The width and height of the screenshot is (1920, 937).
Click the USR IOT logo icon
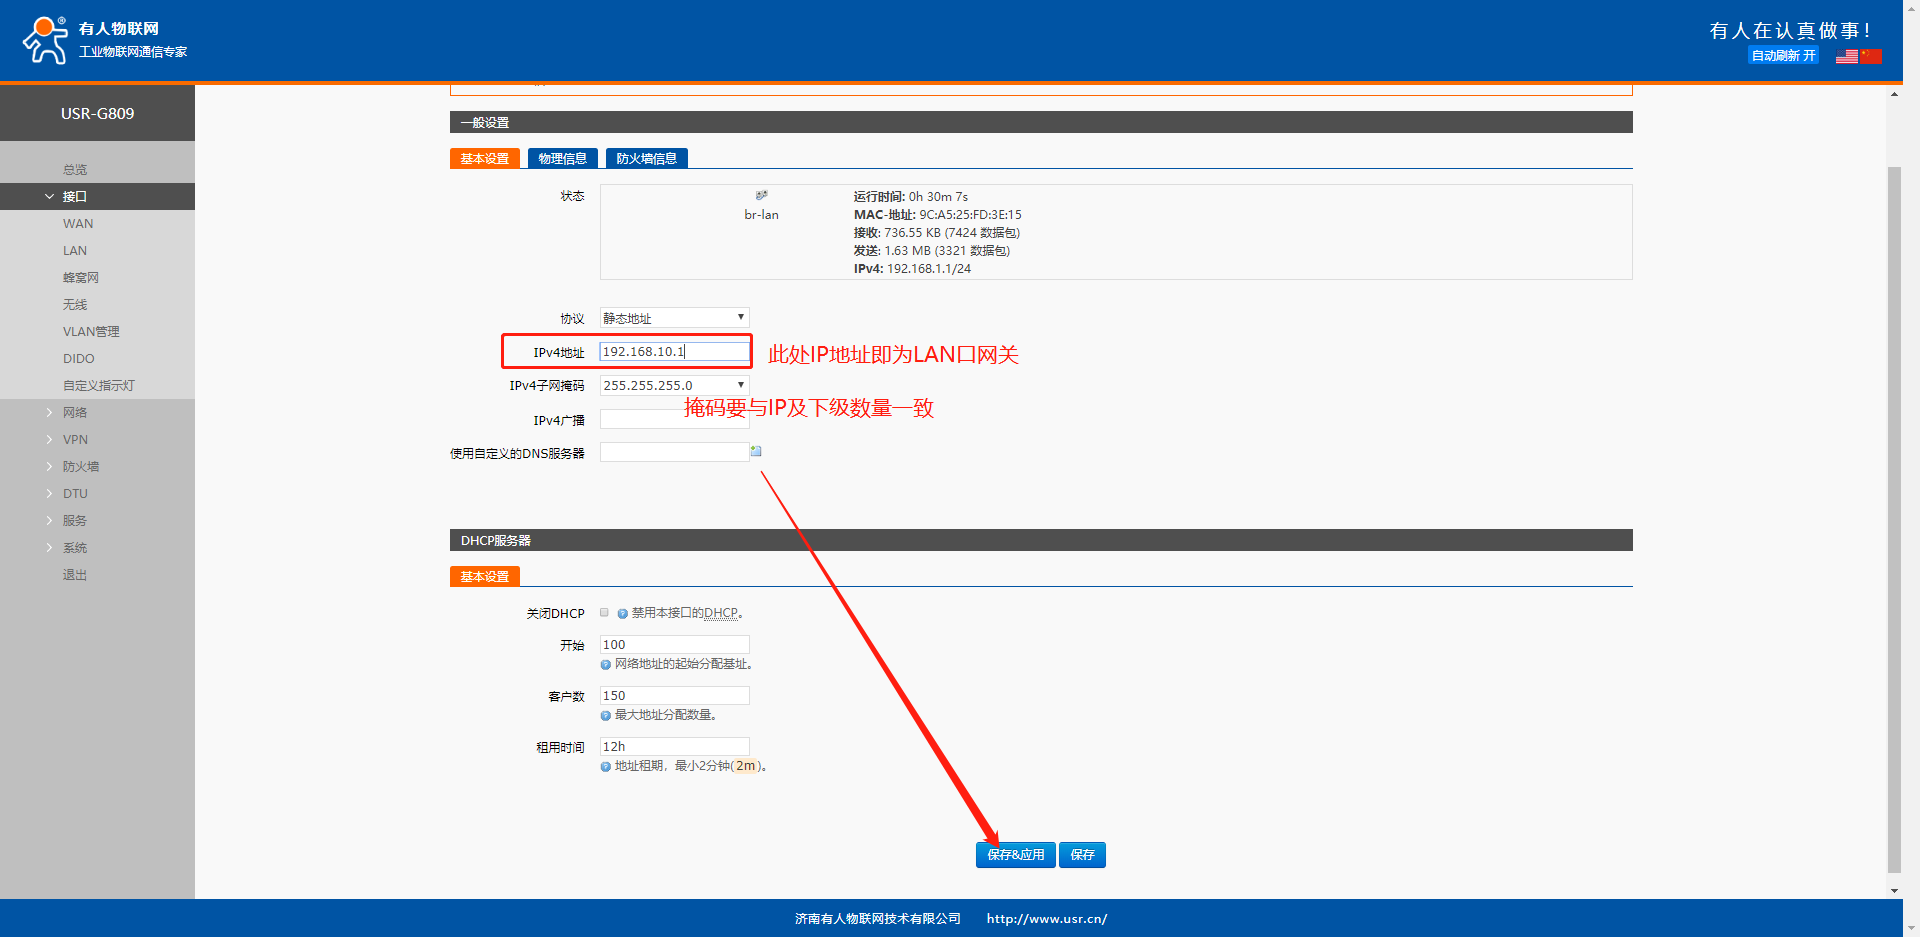45,40
